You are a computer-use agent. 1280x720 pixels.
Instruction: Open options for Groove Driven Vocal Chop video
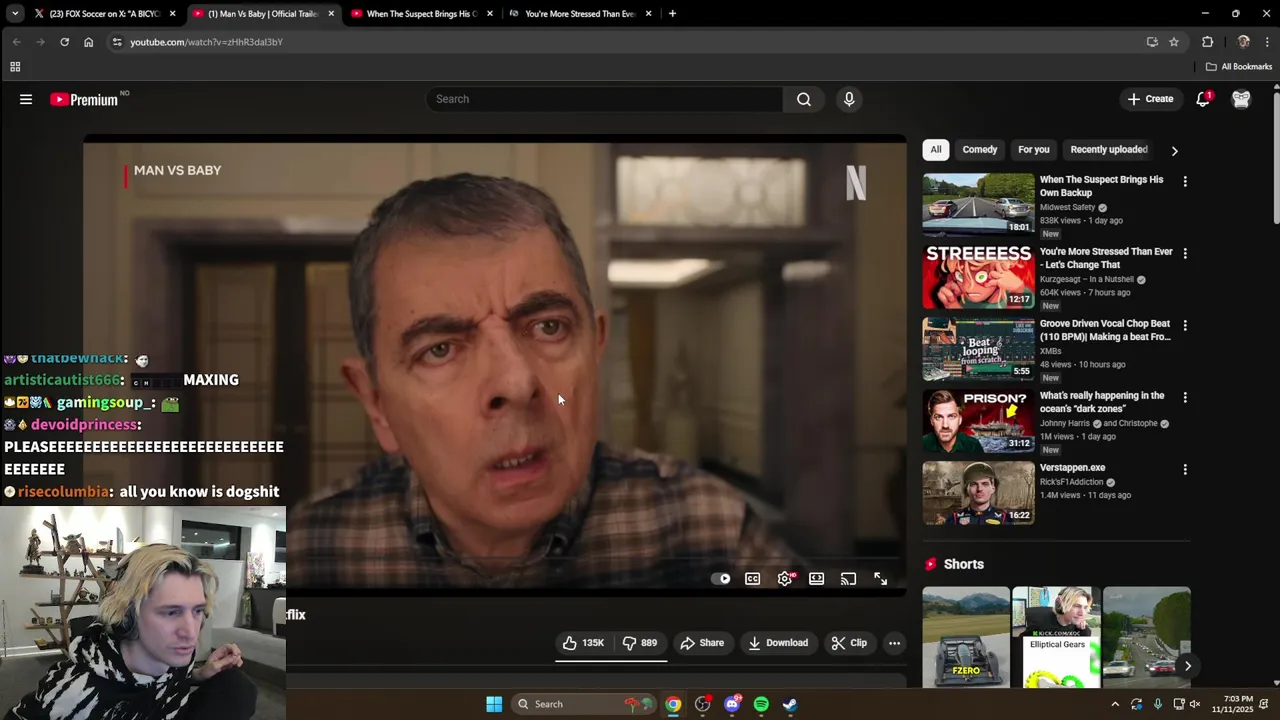1185,326
